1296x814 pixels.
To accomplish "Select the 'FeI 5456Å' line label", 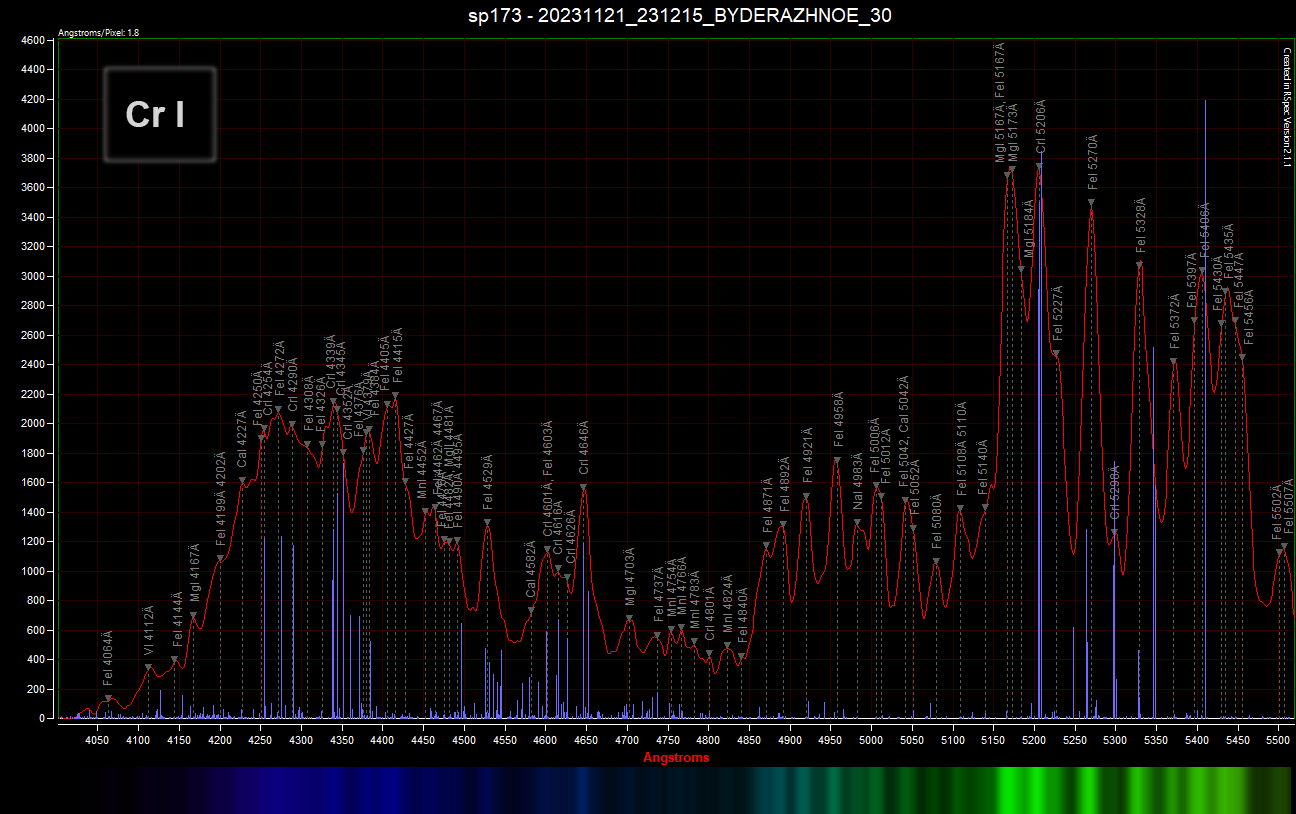I will tap(1247, 318).
